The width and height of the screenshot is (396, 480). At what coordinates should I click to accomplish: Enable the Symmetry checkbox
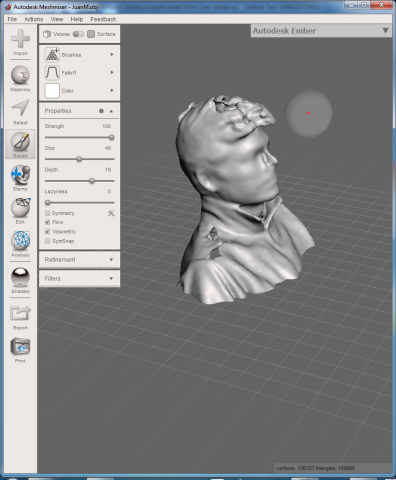(47, 213)
